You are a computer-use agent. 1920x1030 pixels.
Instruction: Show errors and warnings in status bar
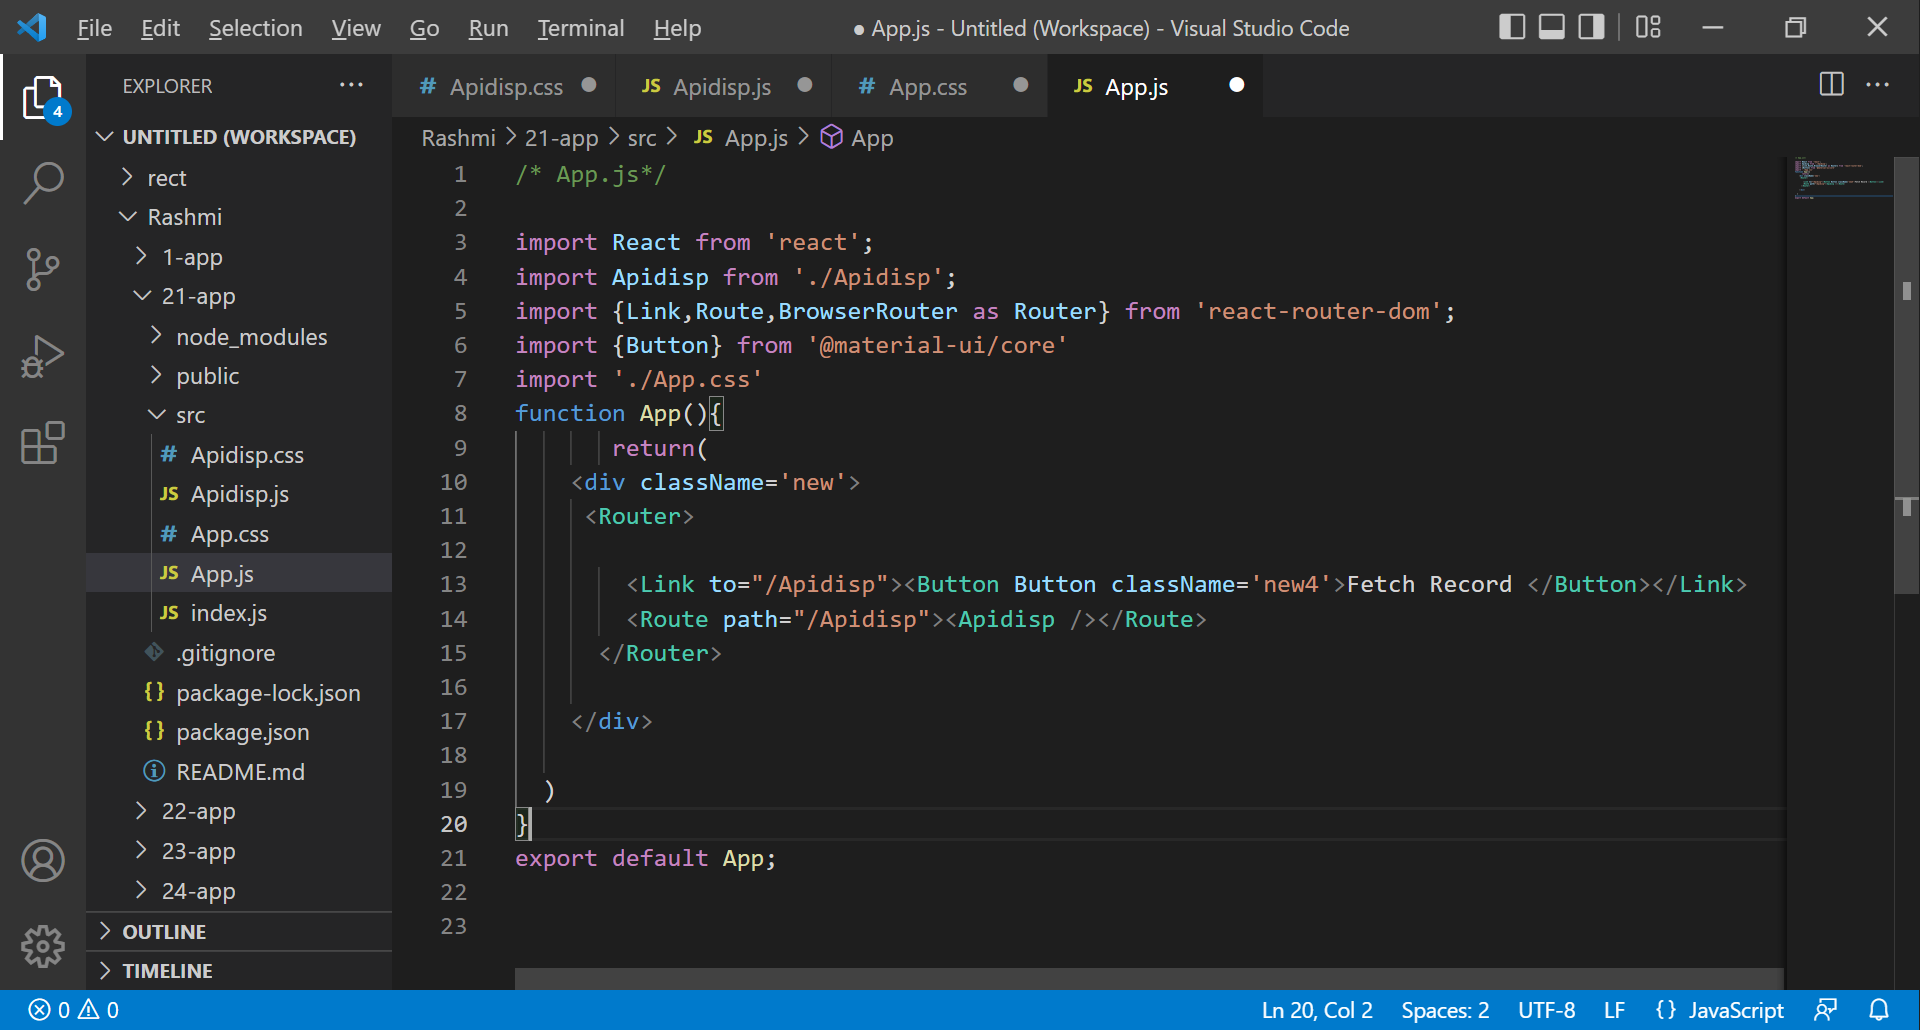[73, 1010]
